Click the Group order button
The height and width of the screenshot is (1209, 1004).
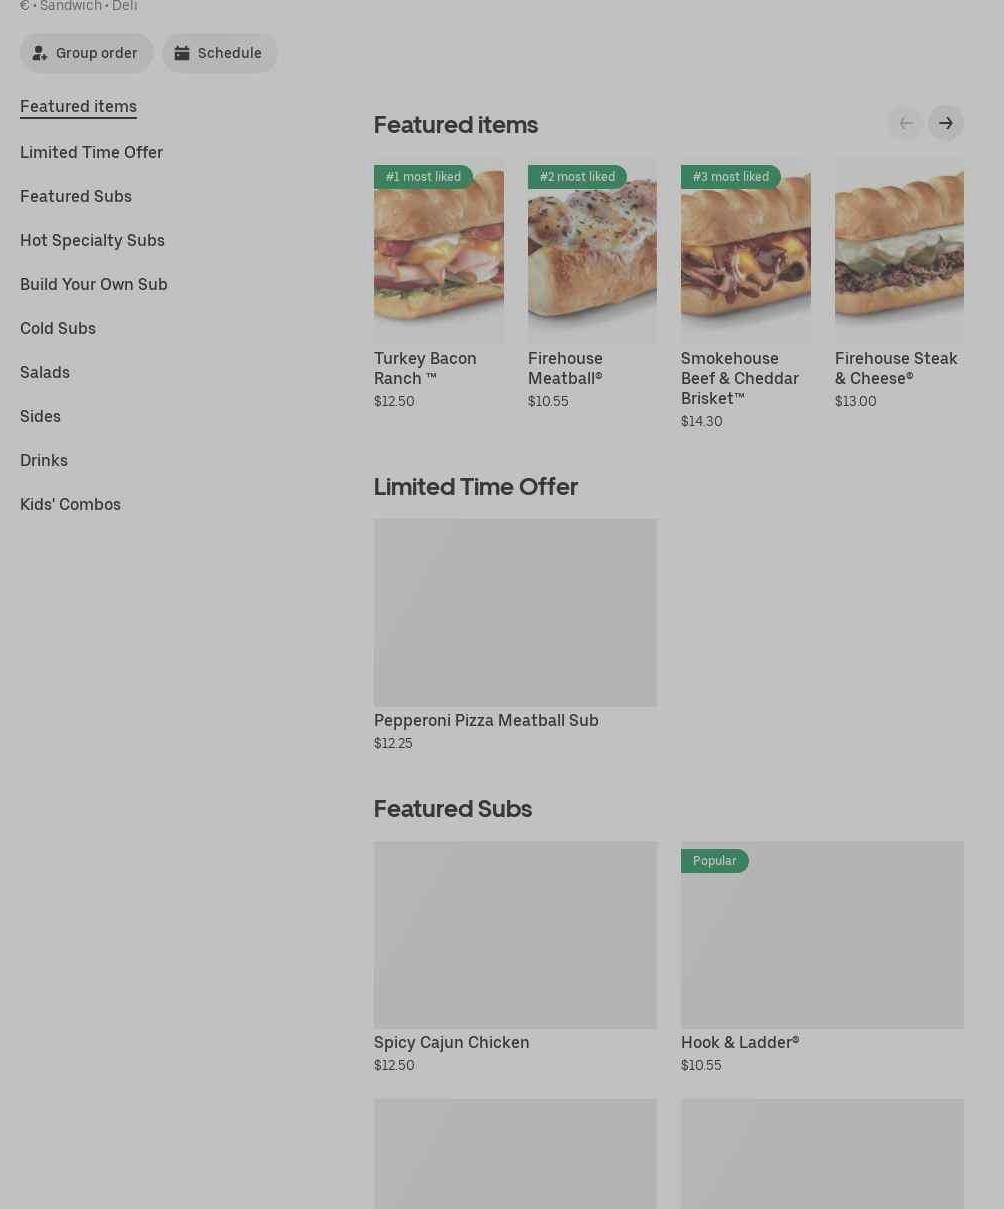point(86,53)
